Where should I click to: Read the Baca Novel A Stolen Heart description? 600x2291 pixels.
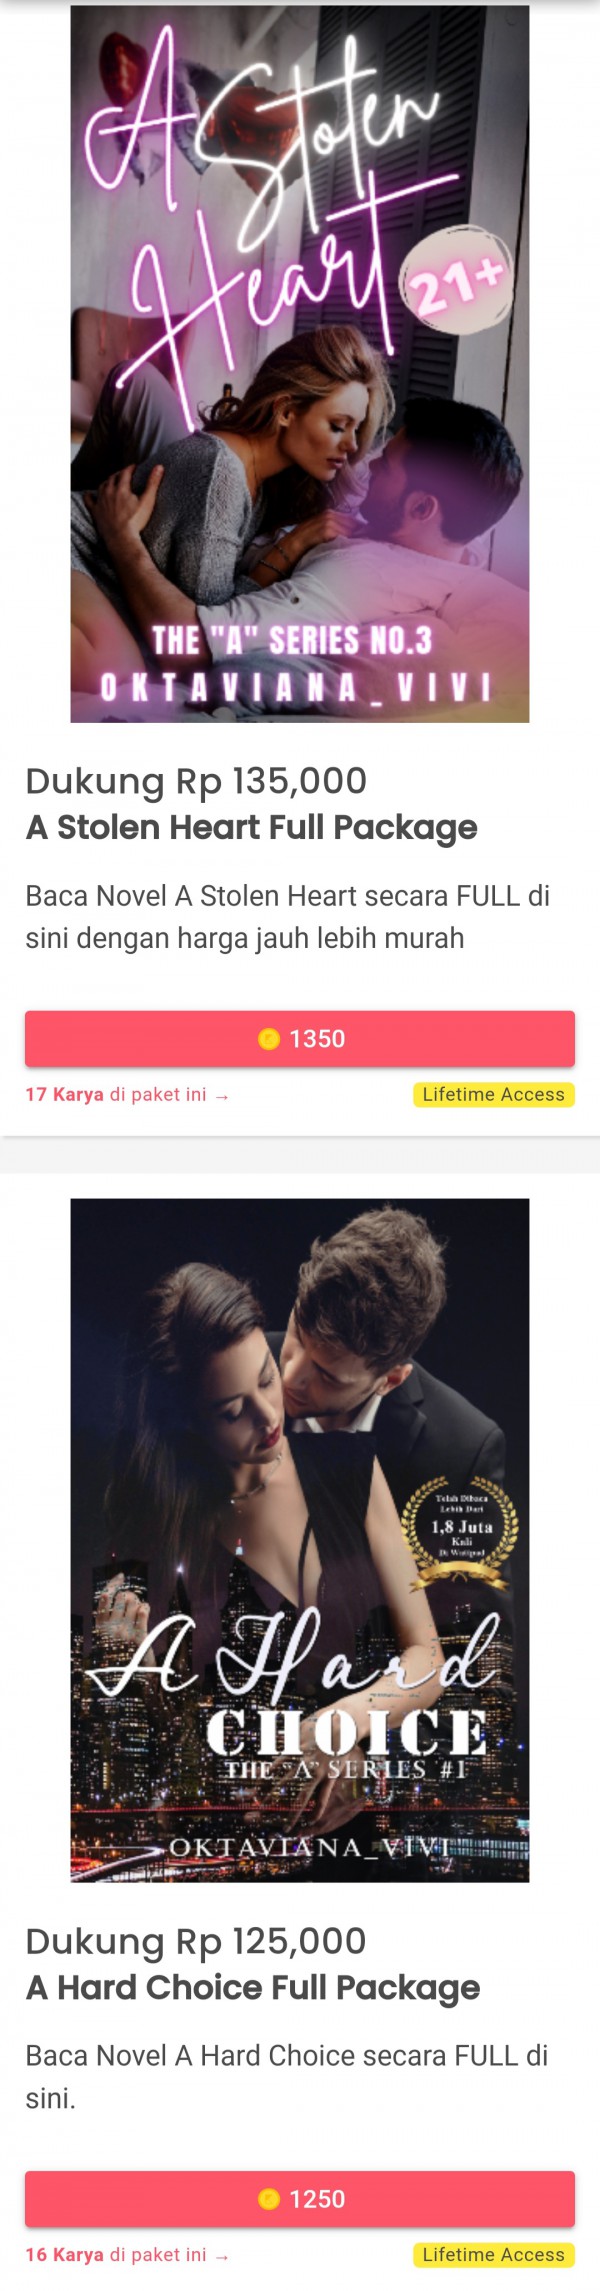288,917
